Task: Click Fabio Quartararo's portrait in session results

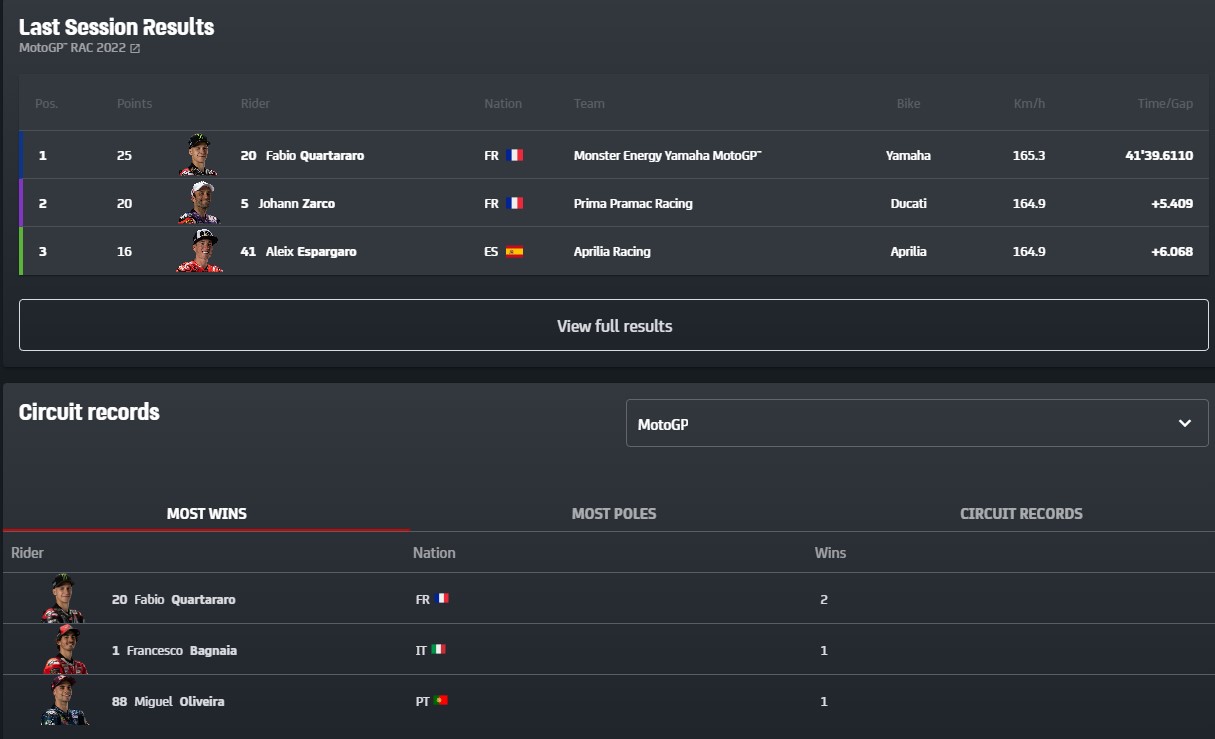Action: click(199, 155)
